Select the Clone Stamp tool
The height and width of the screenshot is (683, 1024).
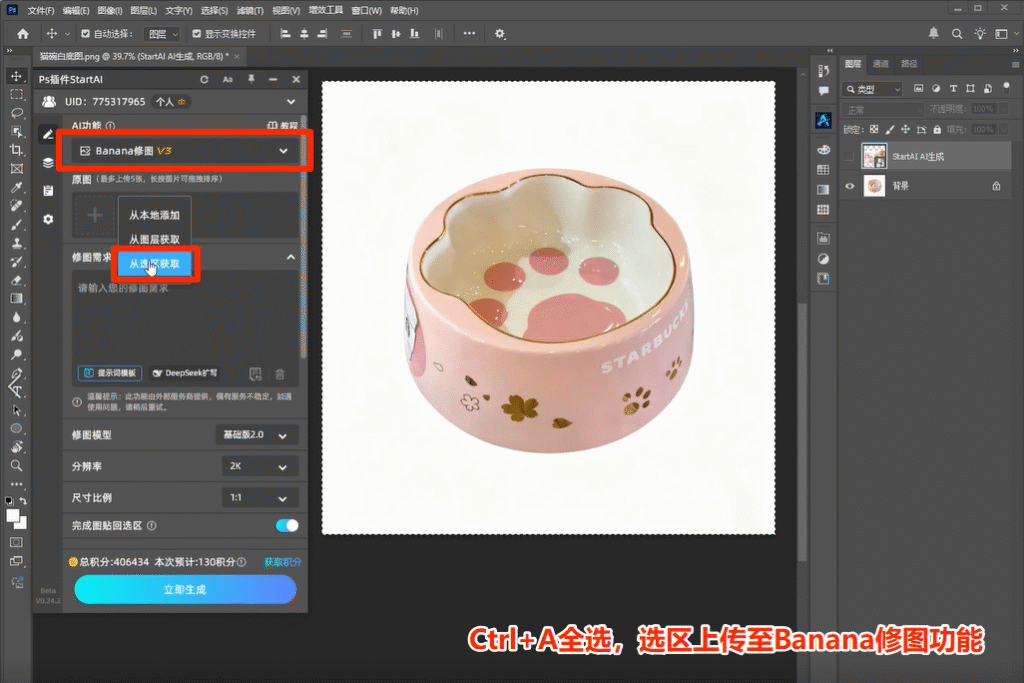coord(16,243)
